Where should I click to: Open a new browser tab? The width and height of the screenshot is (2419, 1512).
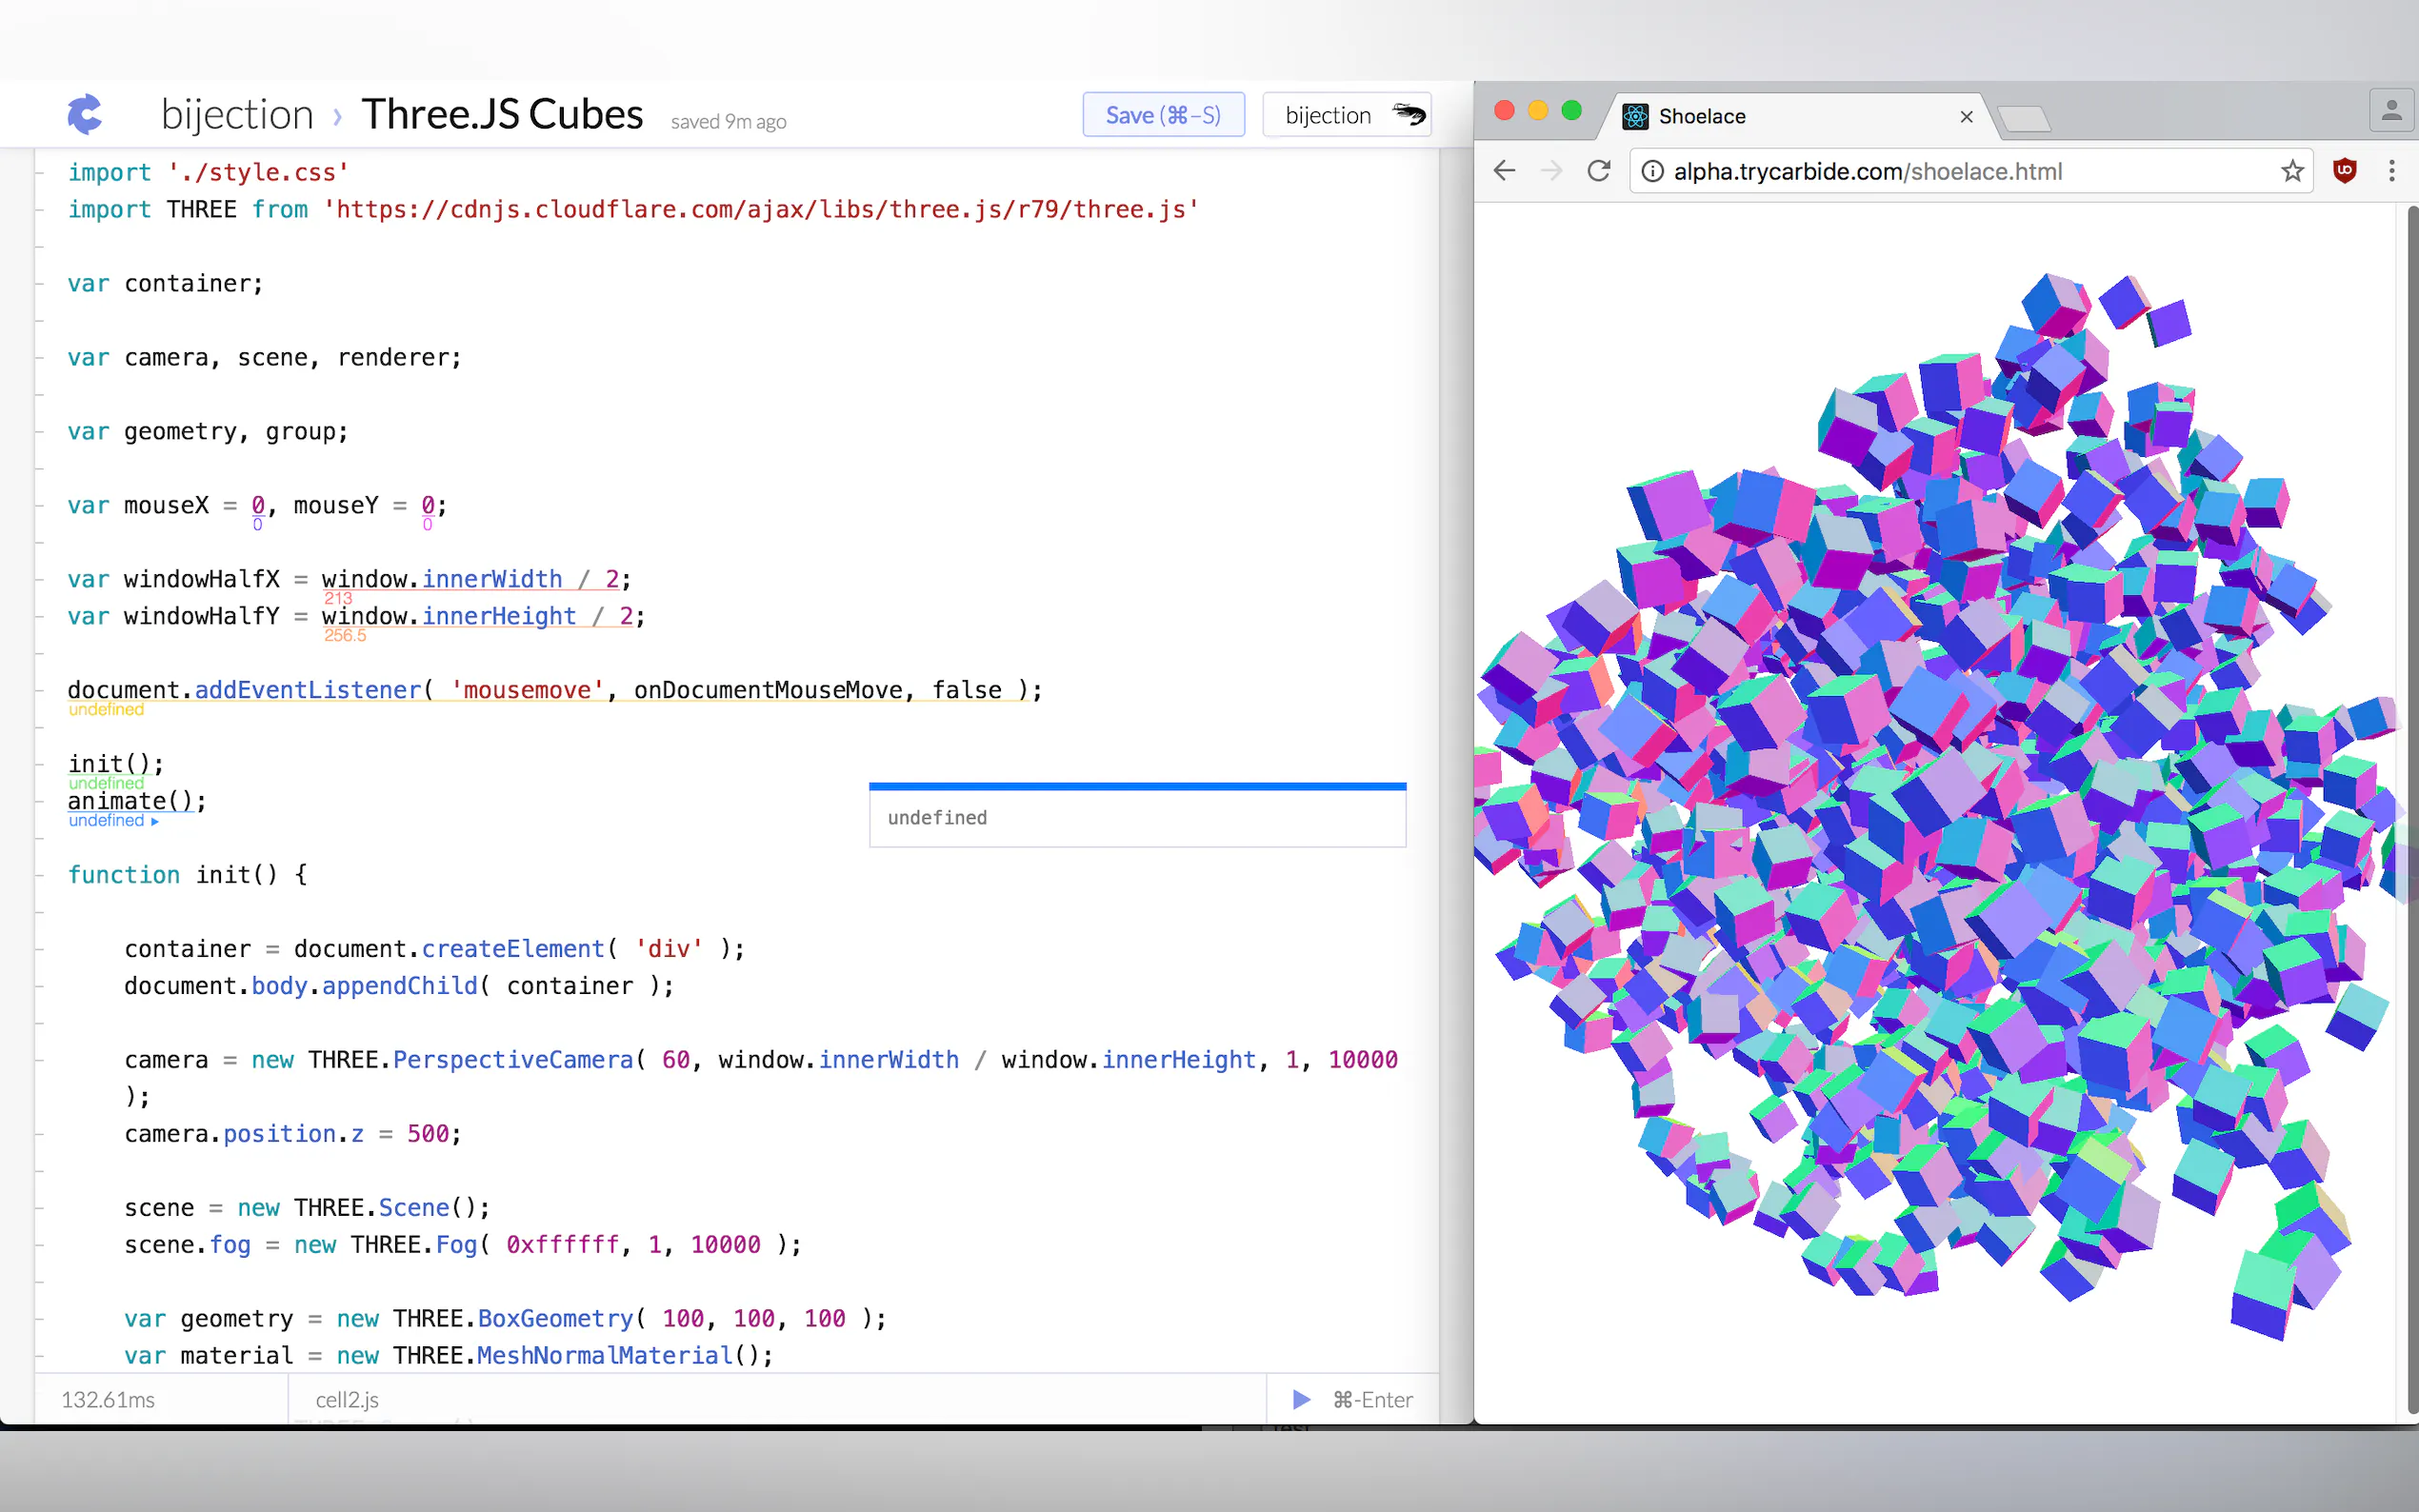2024,119
